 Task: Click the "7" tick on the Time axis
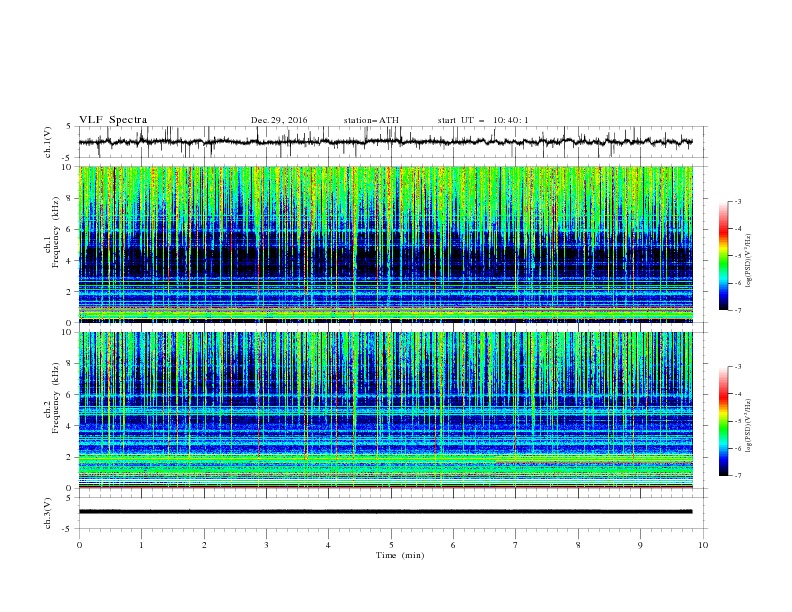click(x=516, y=545)
